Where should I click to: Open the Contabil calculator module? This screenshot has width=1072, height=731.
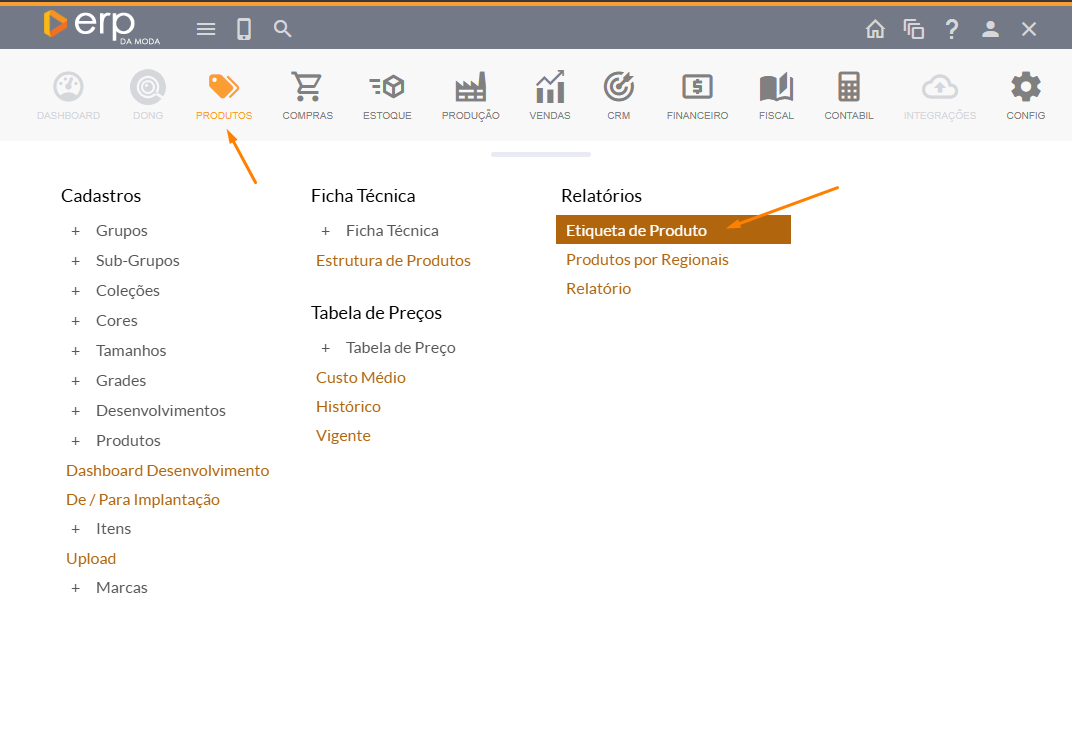[x=848, y=89]
